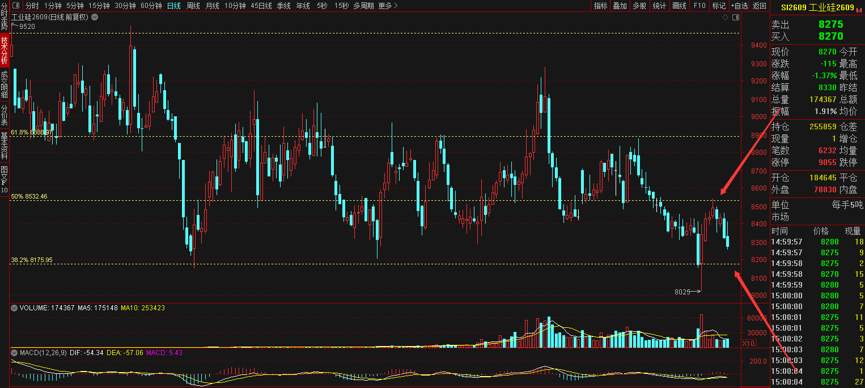Click the 笔数 value 6232
This screenshot has height=388, width=865.
point(827,150)
